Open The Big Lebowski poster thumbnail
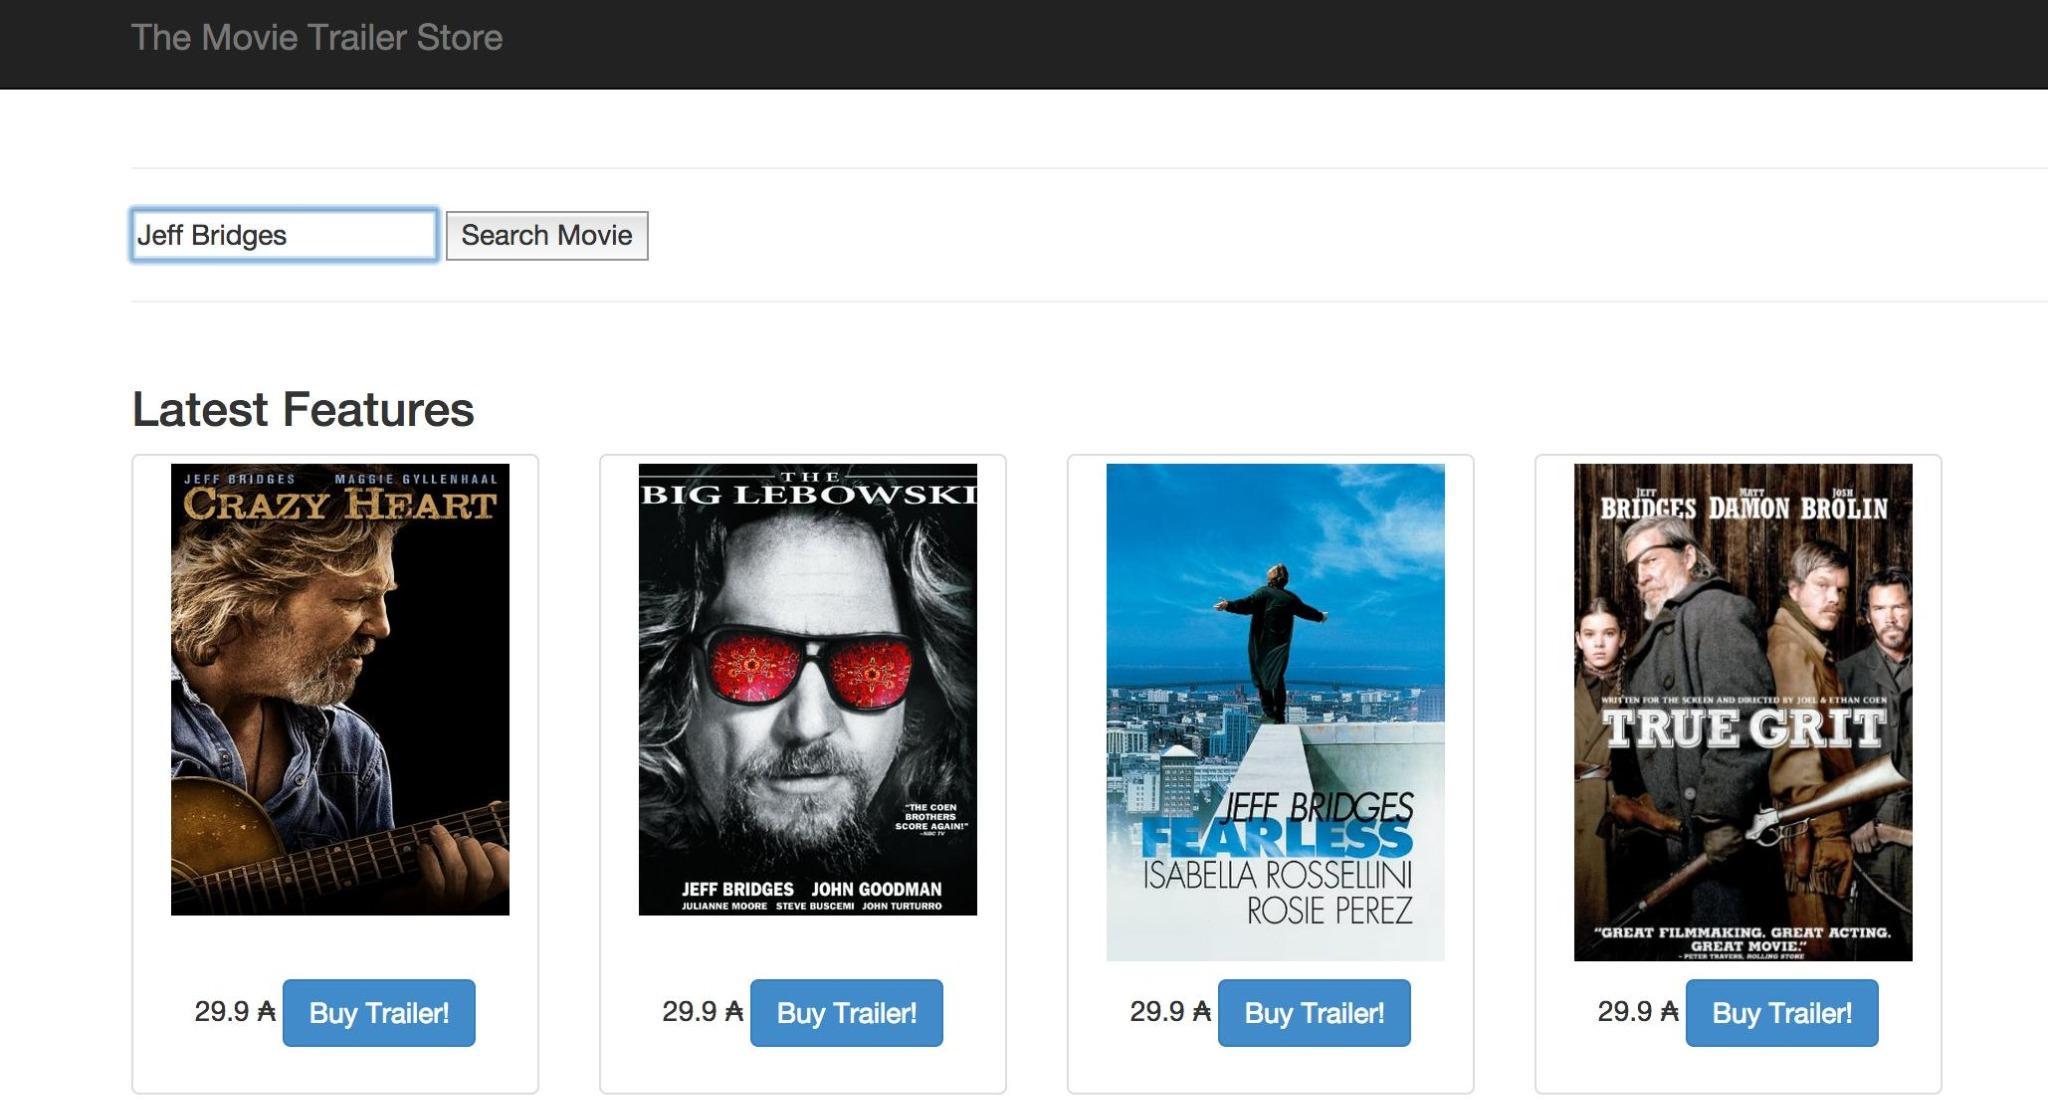 pos(807,689)
